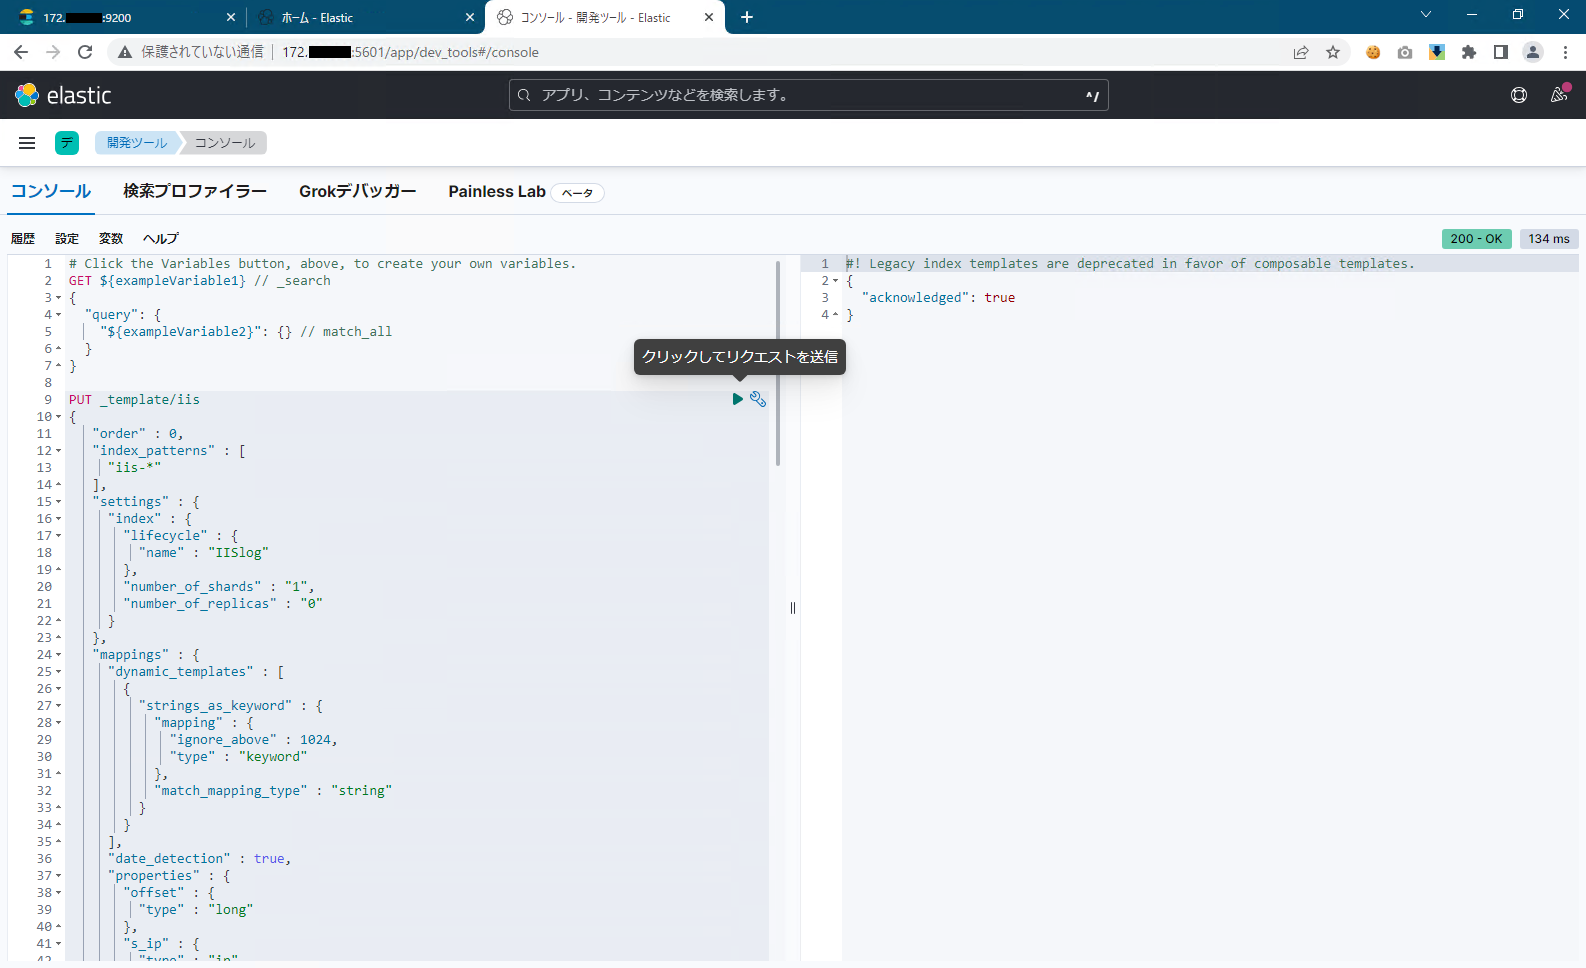
Task: Click the "name" : "IISlog" line
Action: [204, 553]
